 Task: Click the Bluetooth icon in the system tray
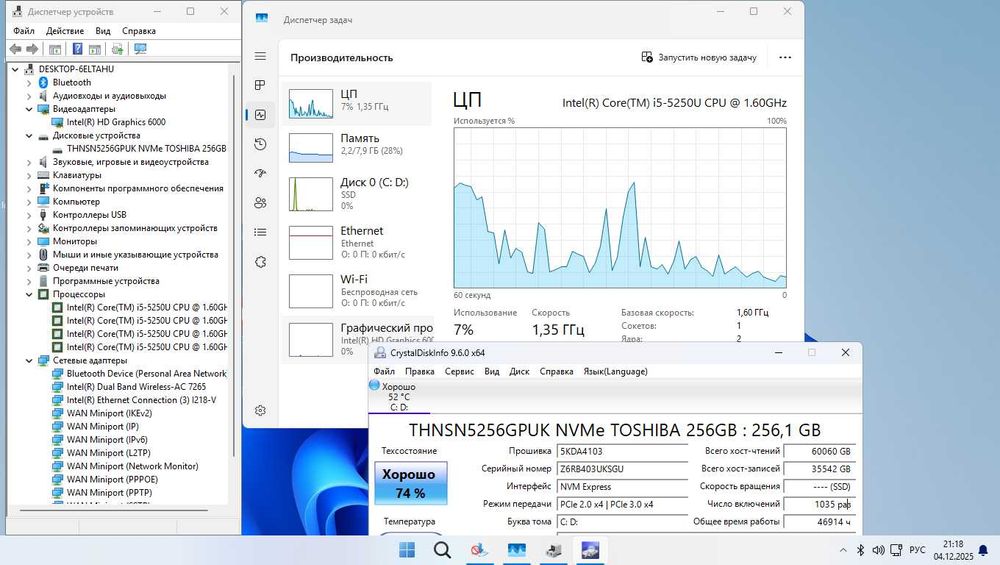860,550
